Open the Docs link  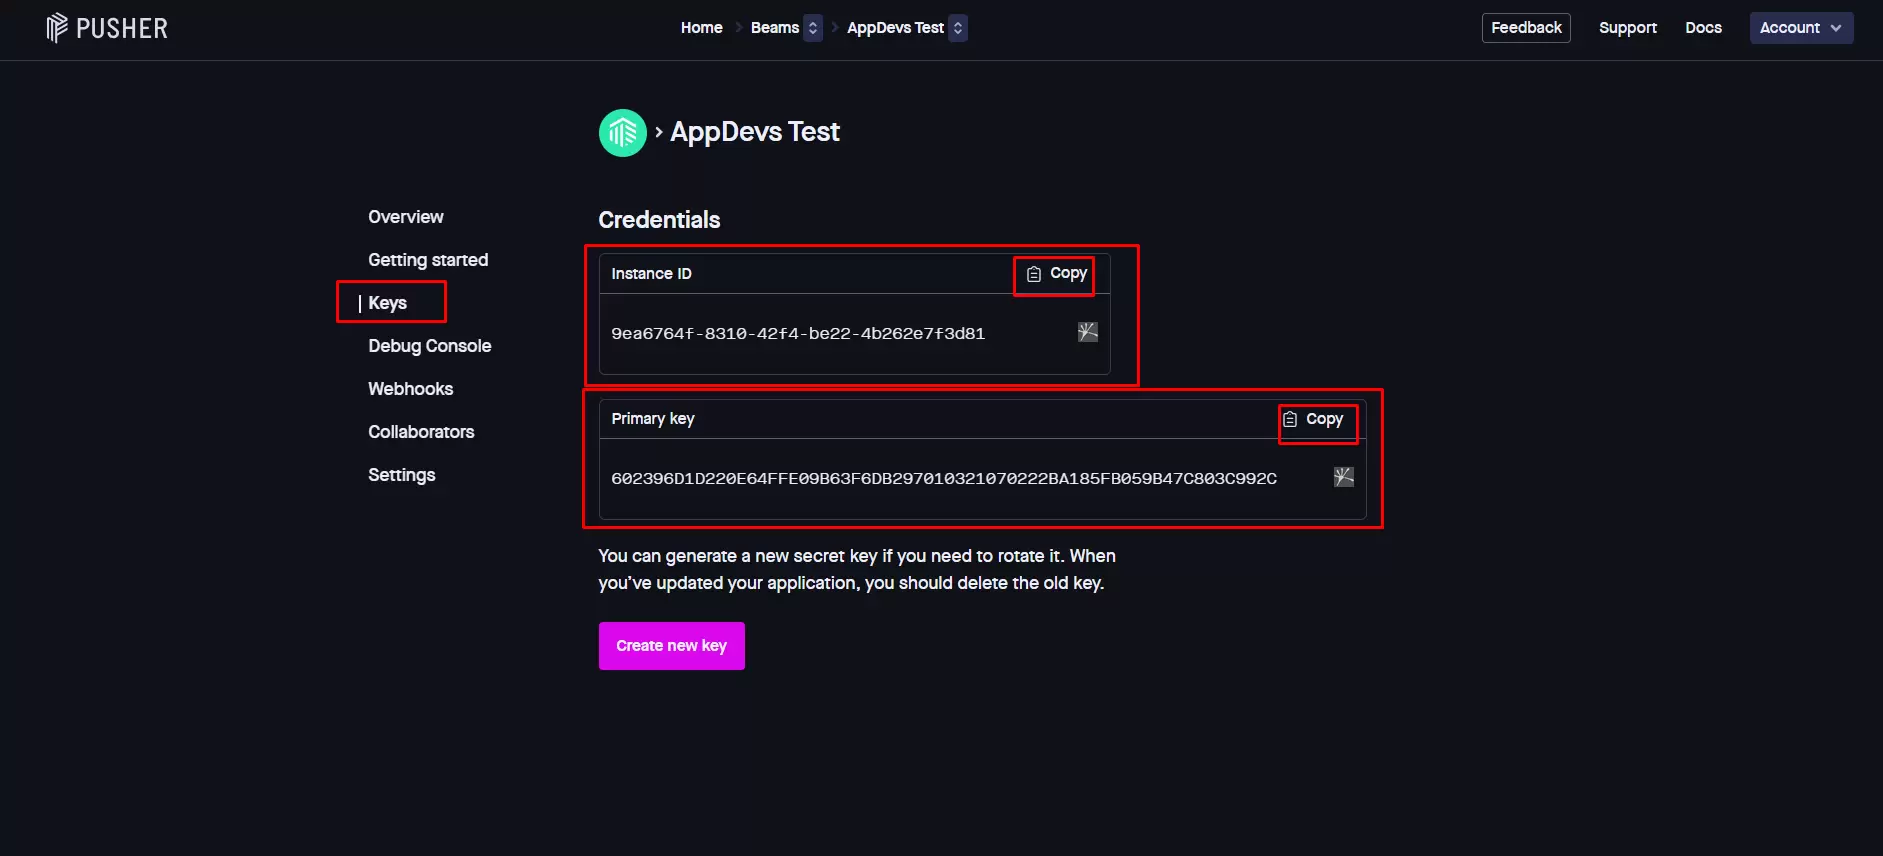(x=1703, y=28)
